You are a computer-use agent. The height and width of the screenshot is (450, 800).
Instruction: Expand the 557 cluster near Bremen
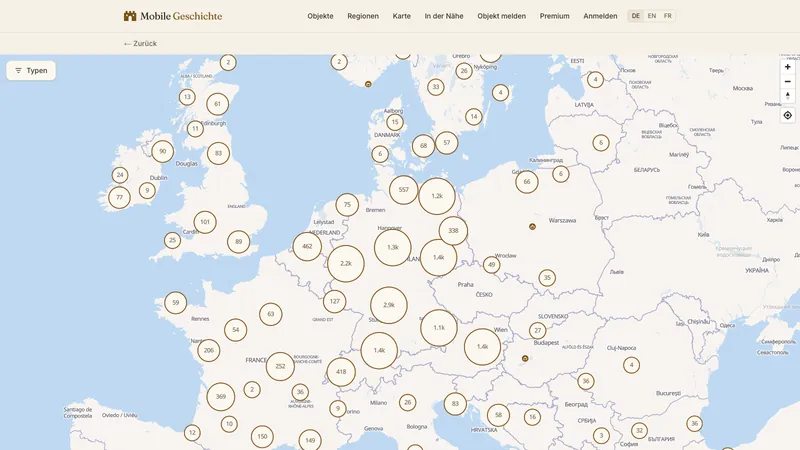point(404,190)
